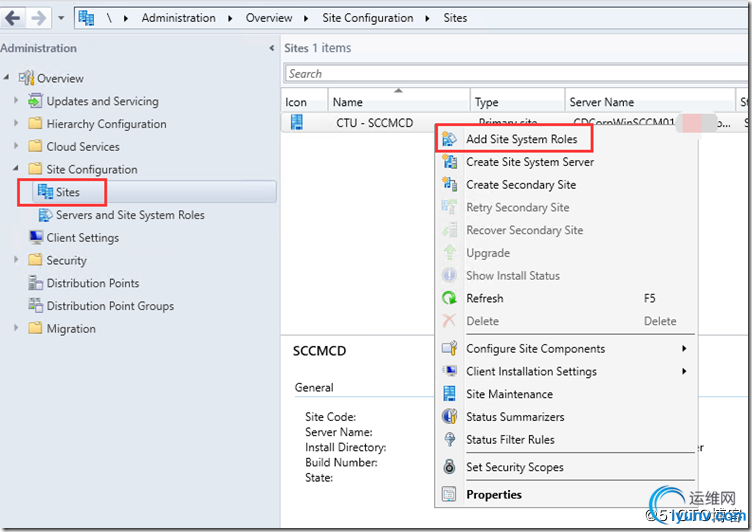Collapse the Site Configuration node
Screen dimensions: 752x532
coord(16,168)
